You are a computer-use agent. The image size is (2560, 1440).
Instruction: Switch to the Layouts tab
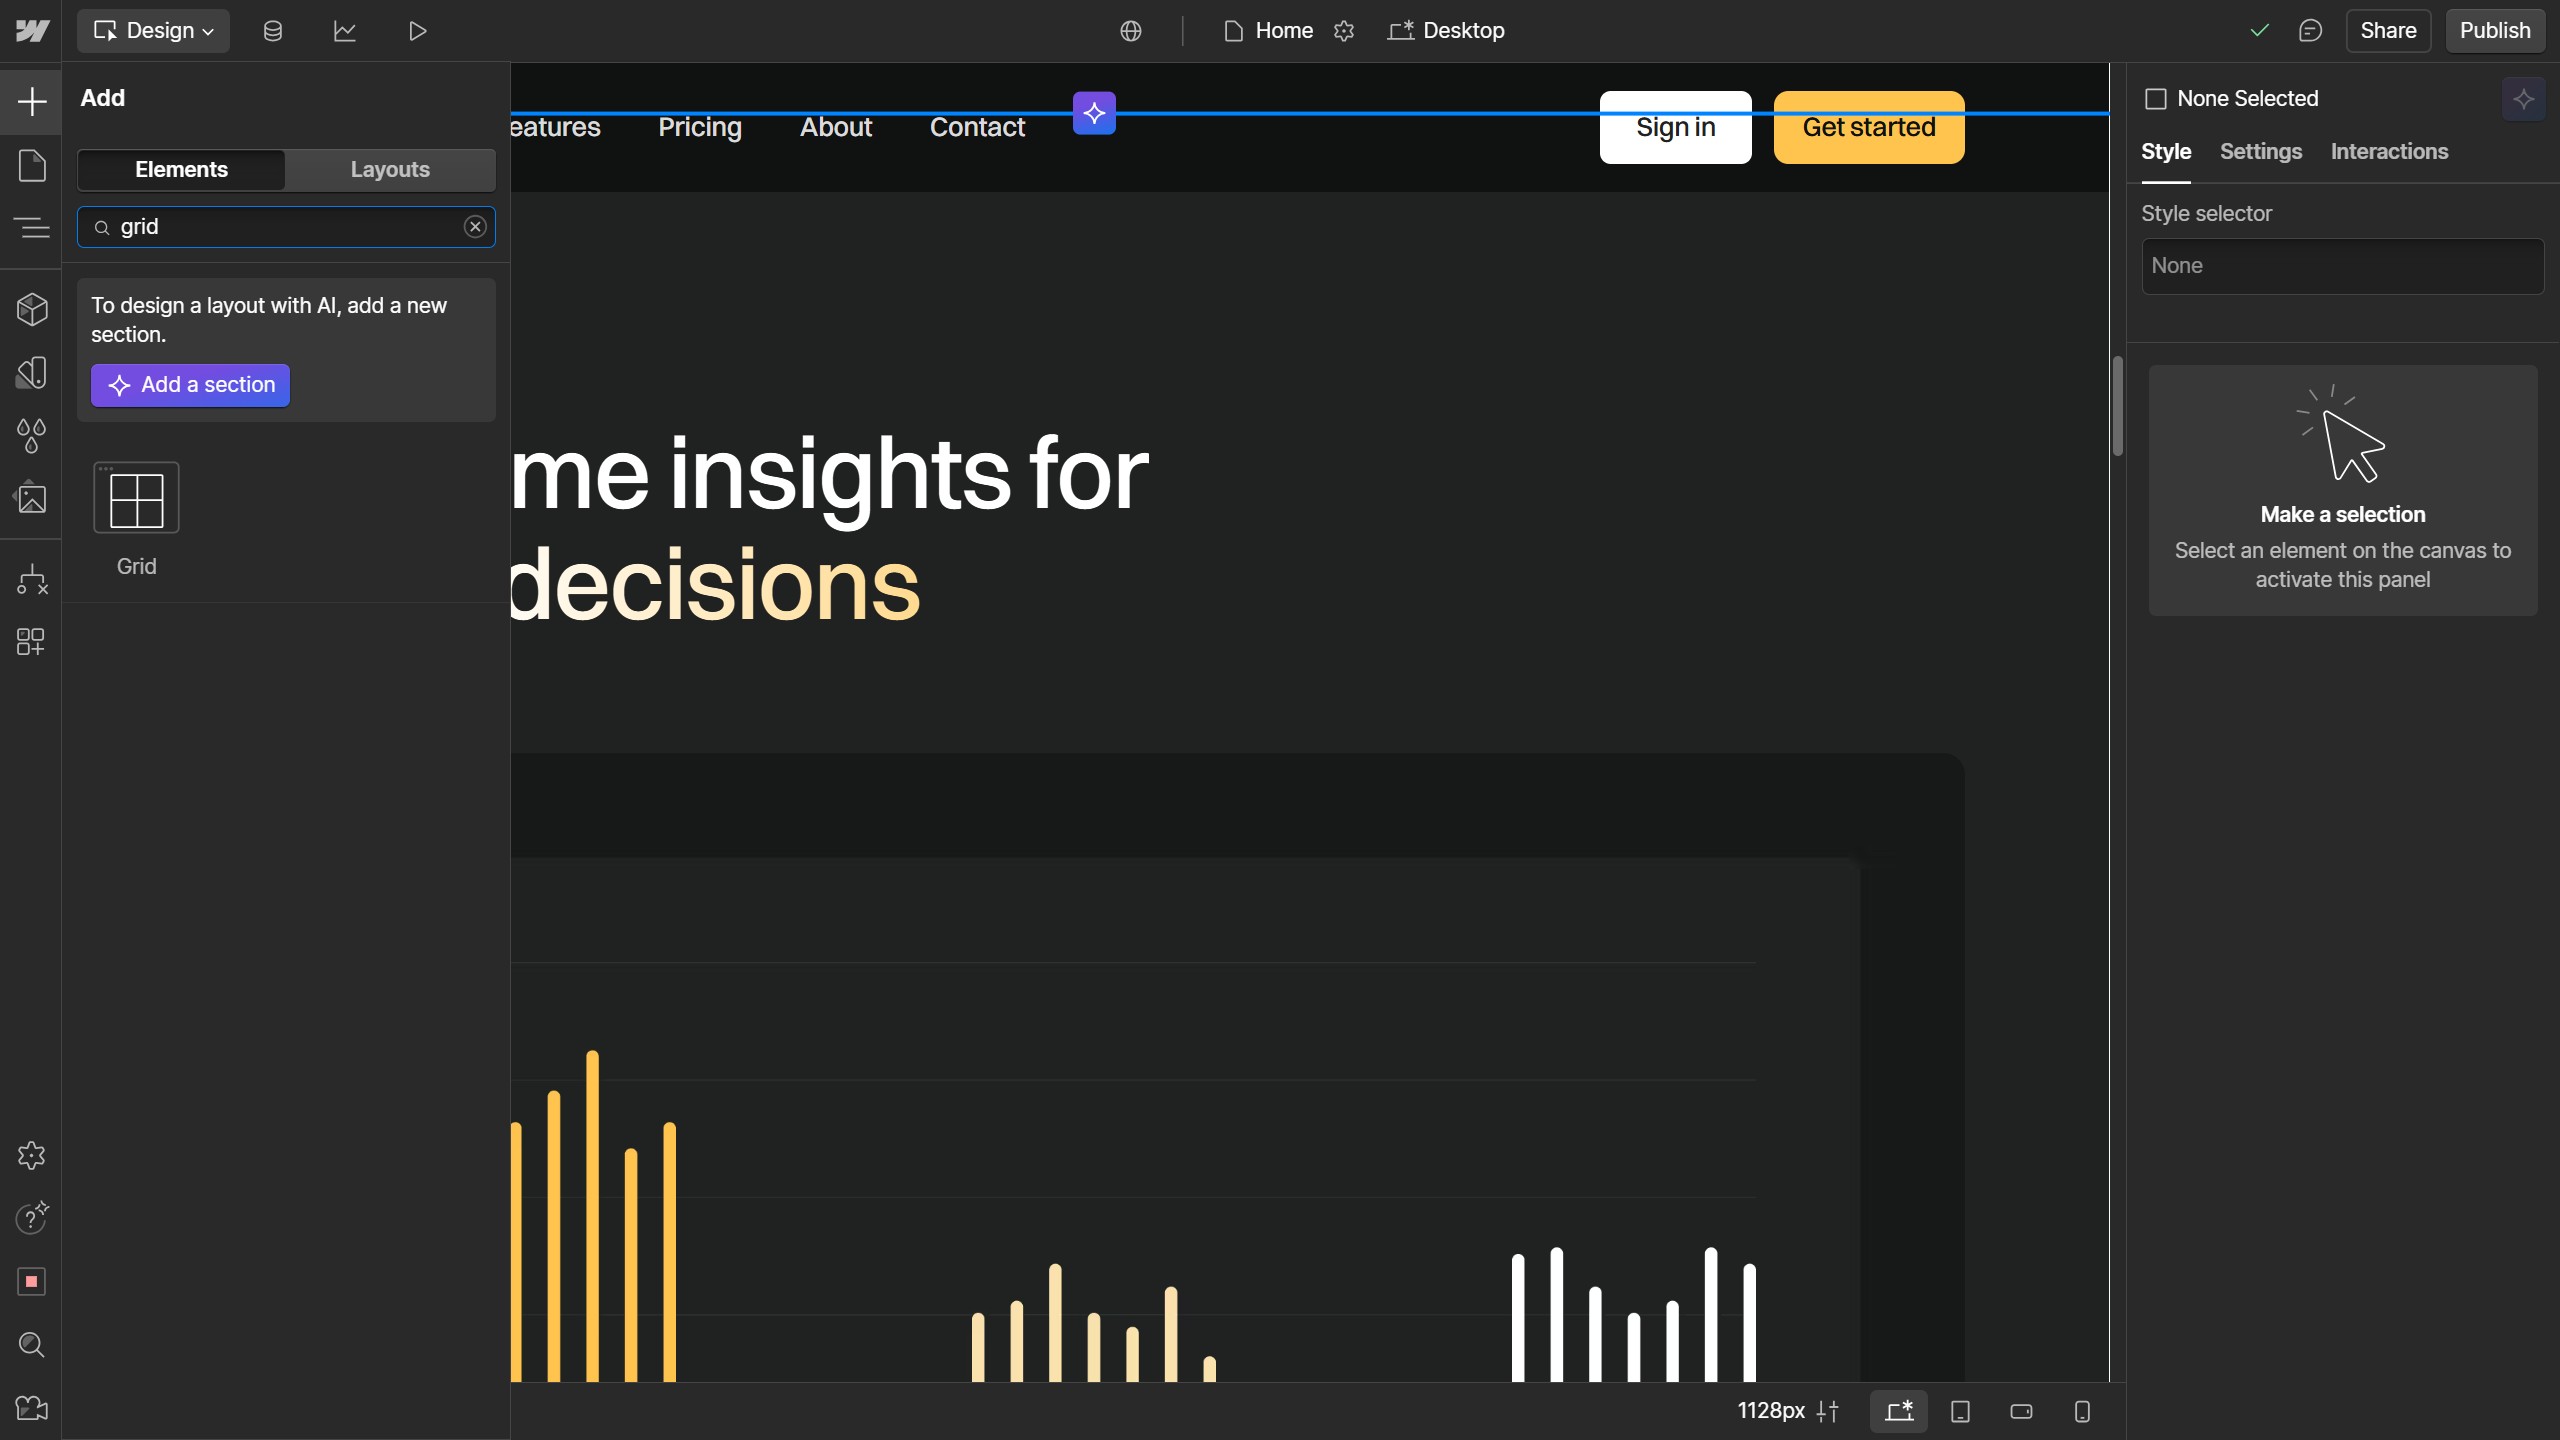pyautogui.click(x=390, y=169)
